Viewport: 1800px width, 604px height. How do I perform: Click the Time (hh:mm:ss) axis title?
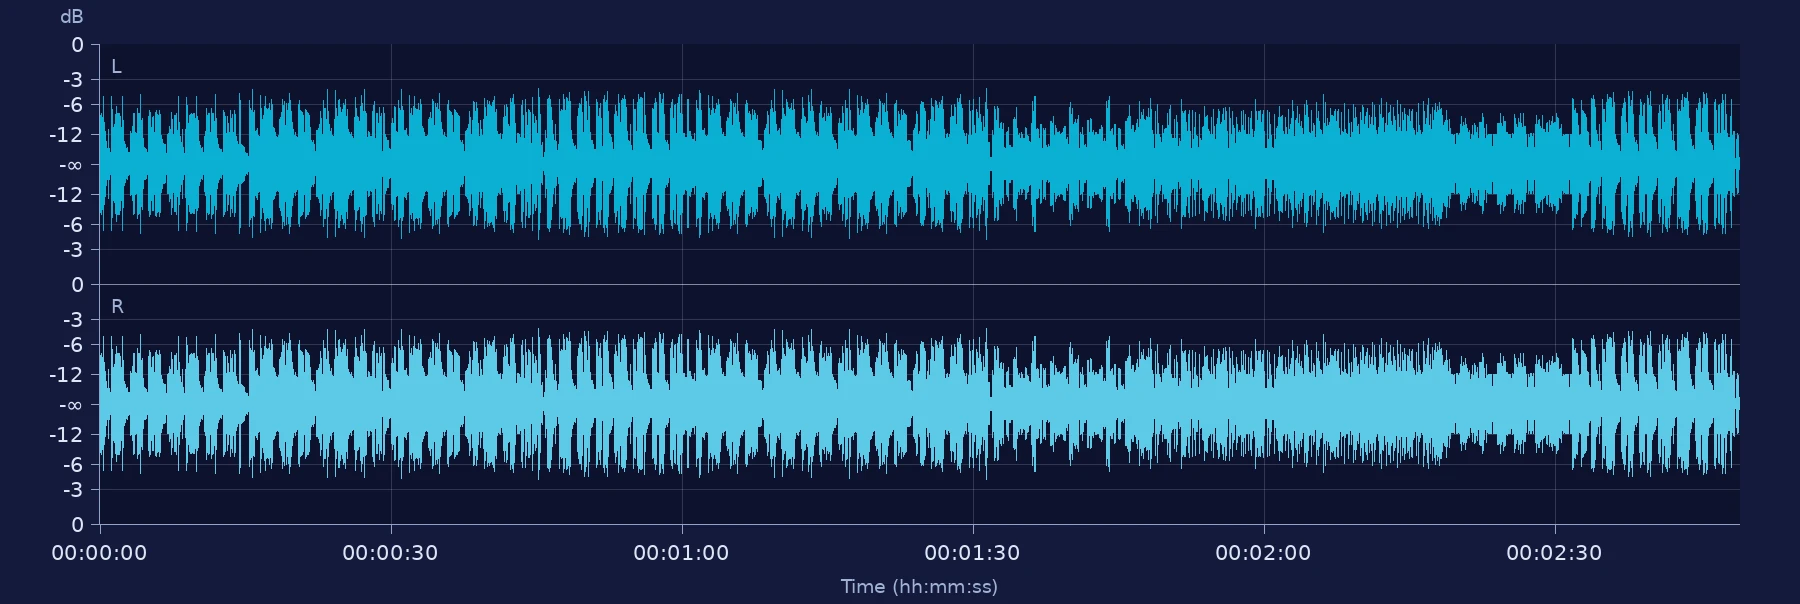pyautogui.click(x=919, y=587)
